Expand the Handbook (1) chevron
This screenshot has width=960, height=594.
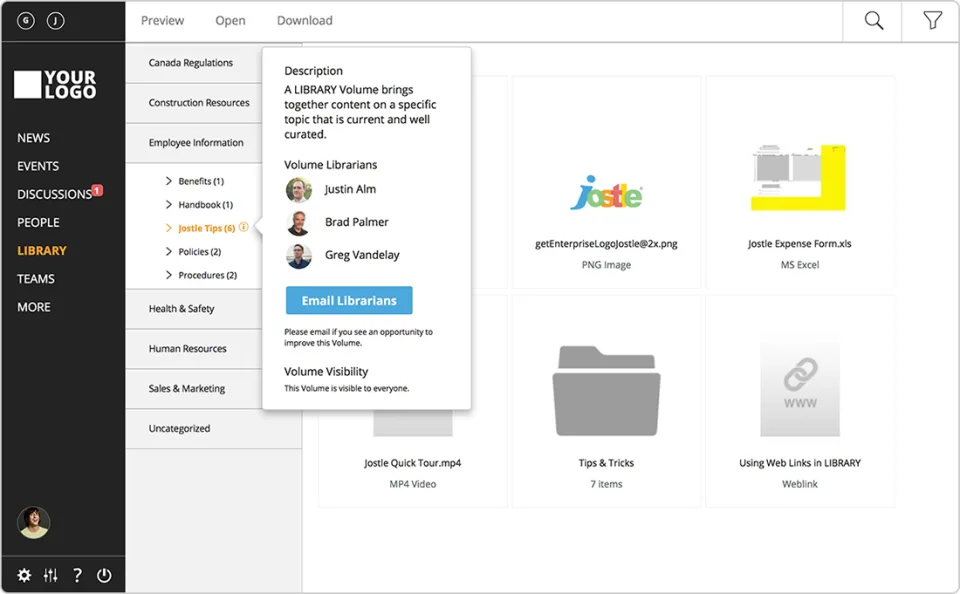(168, 204)
